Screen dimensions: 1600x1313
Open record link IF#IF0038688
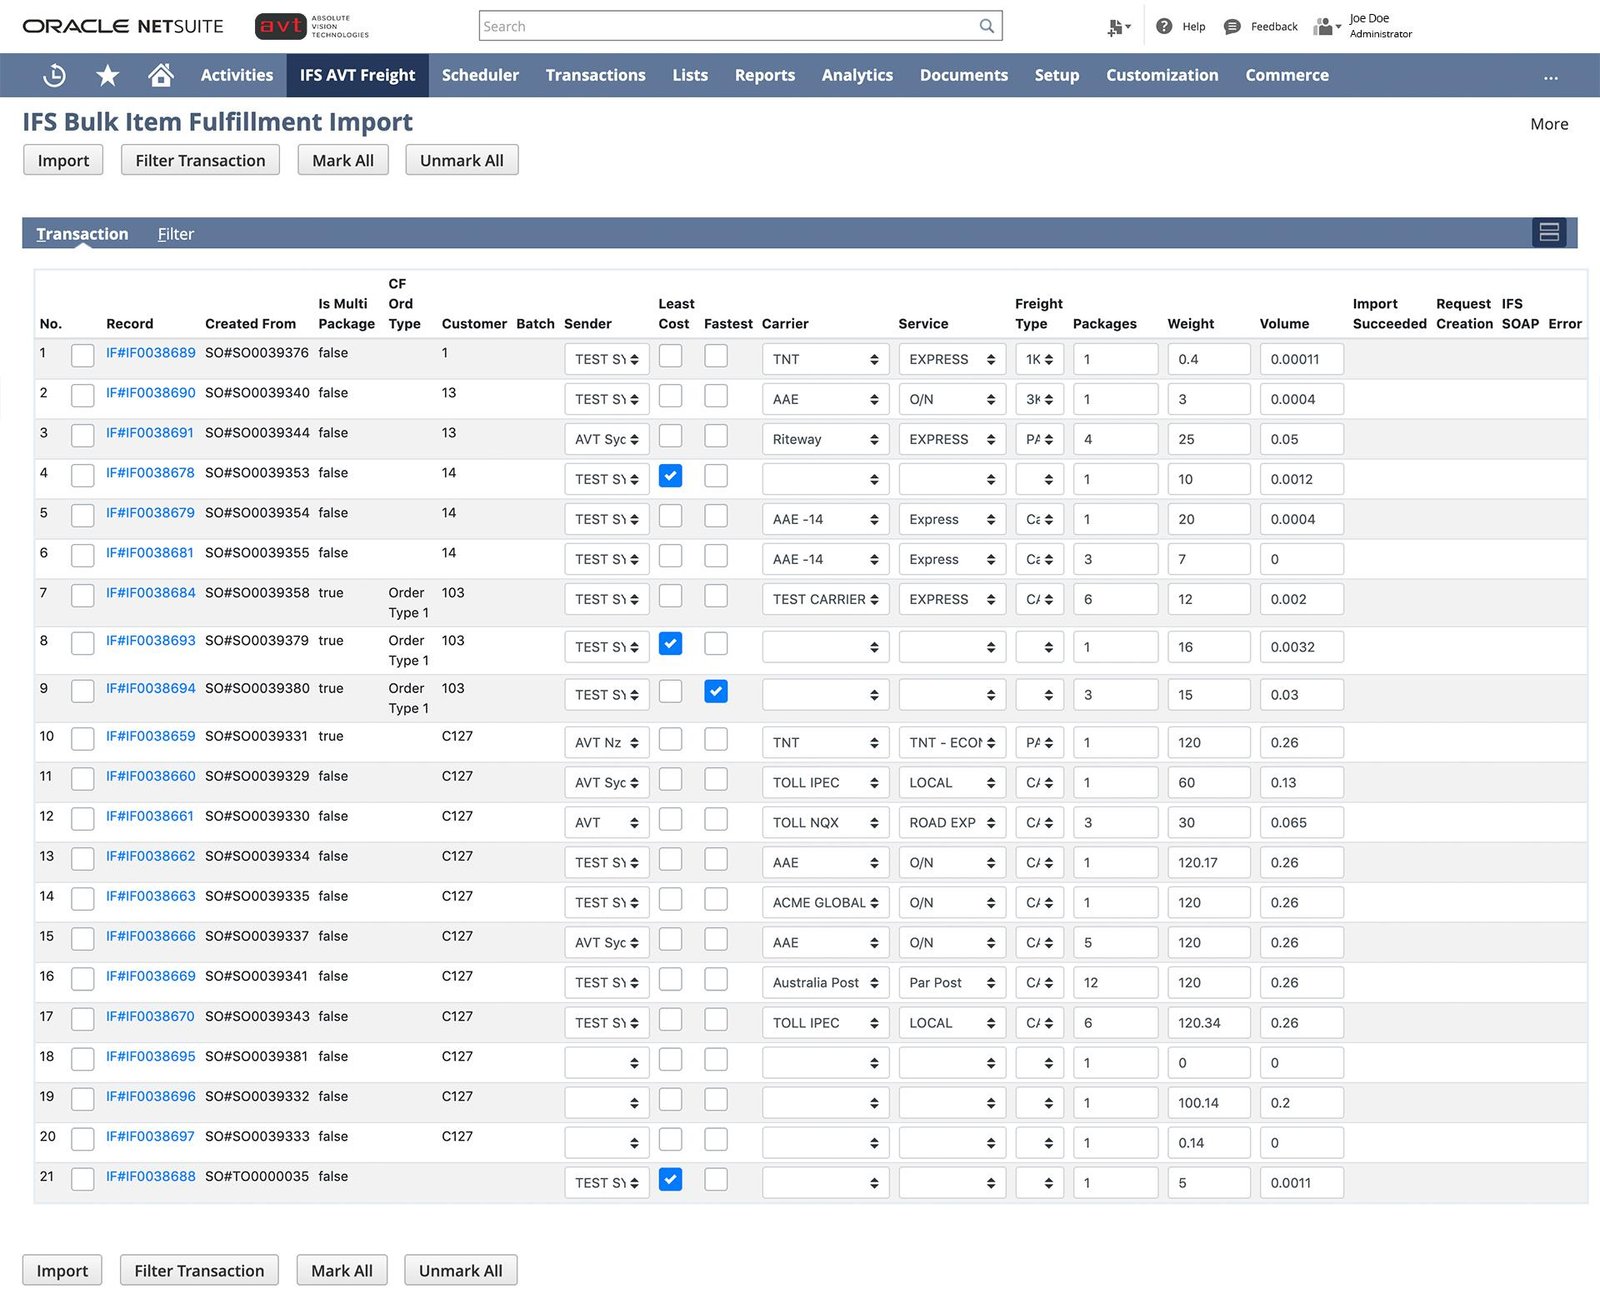pyautogui.click(x=150, y=1177)
